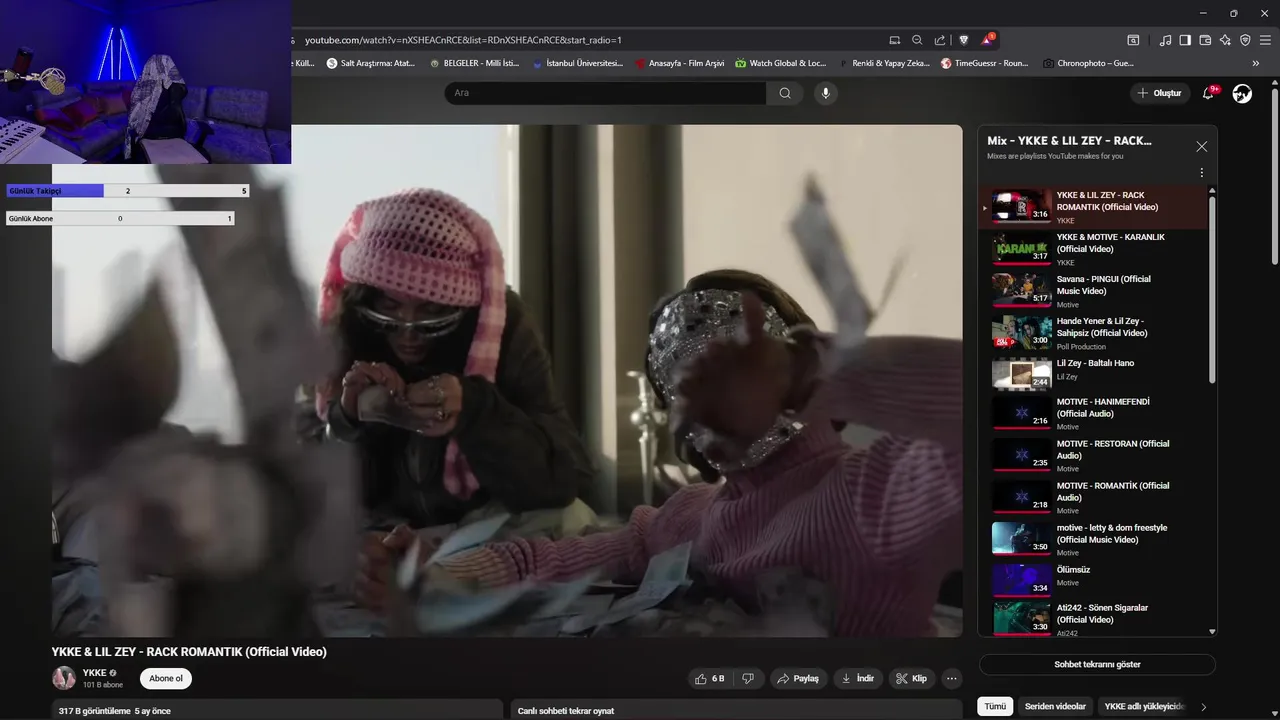The image size is (1280, 720).
Task: Click the zoom magnifier in address bar
Action: tap(917, 40)
